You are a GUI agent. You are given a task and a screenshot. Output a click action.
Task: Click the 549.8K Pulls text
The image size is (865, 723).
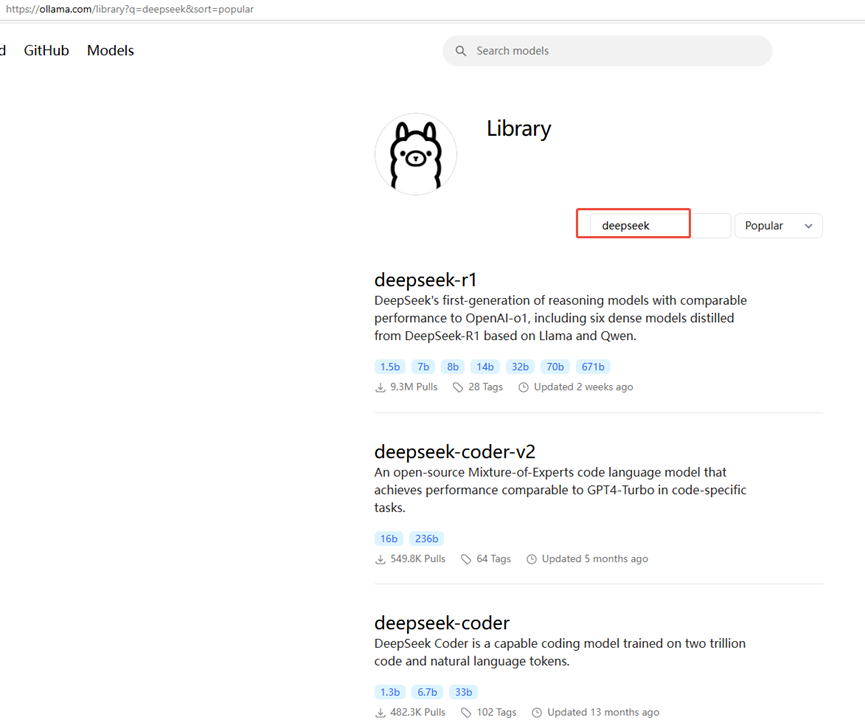[418, 559]
